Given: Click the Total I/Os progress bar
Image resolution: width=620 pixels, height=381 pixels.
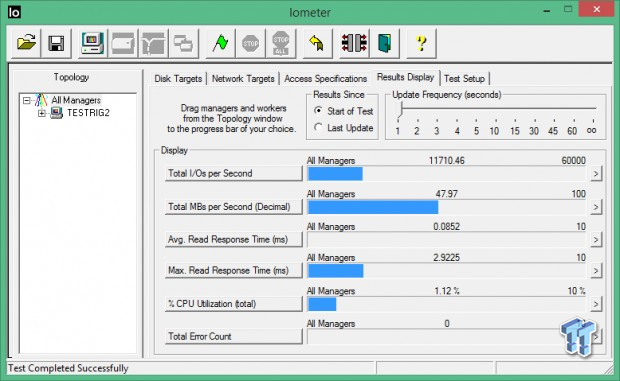Looking at the screenshot, I should pyautogui.click(x=447, y=174).
